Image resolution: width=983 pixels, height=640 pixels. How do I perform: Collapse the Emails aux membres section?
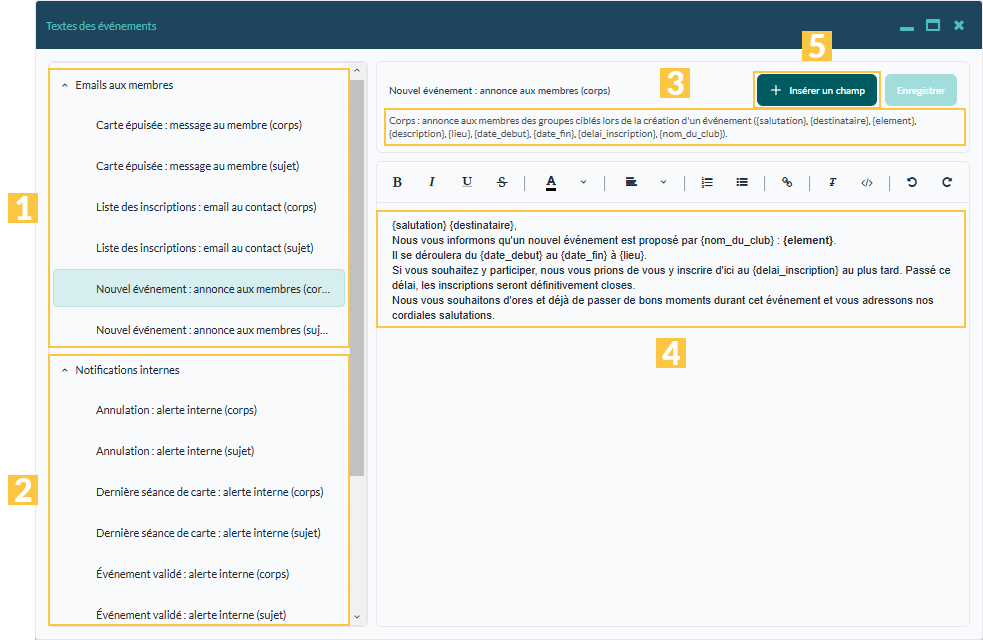click(x=65, y=85)
